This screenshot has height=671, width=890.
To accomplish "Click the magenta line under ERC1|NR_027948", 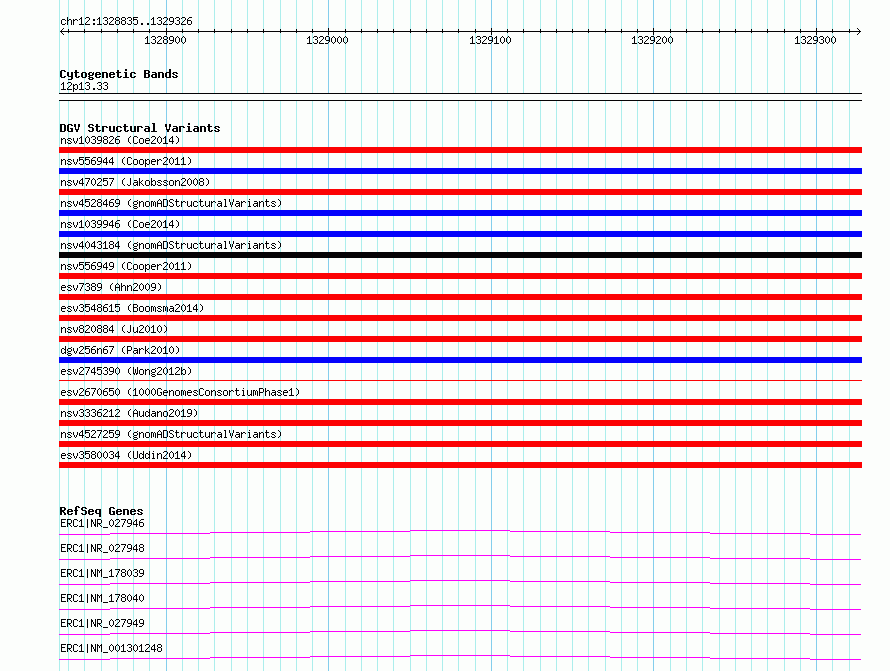I will point(460,557).
